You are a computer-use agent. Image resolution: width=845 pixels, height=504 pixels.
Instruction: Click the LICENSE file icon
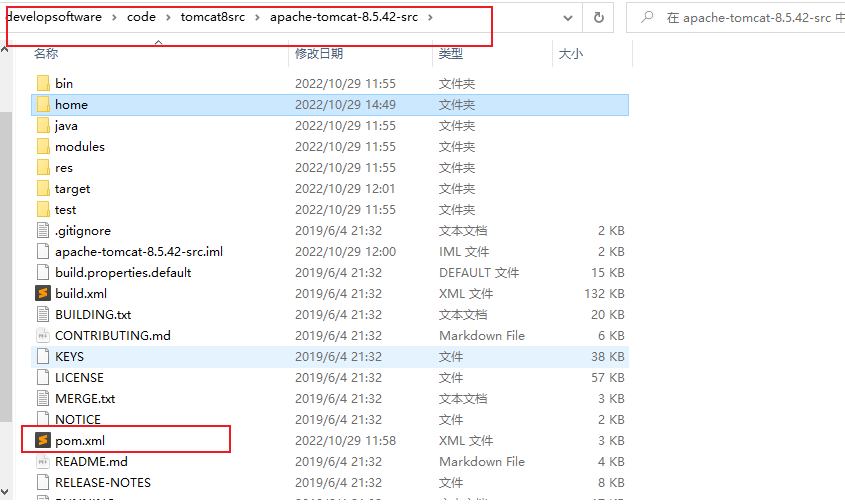[x=43, y=377]
